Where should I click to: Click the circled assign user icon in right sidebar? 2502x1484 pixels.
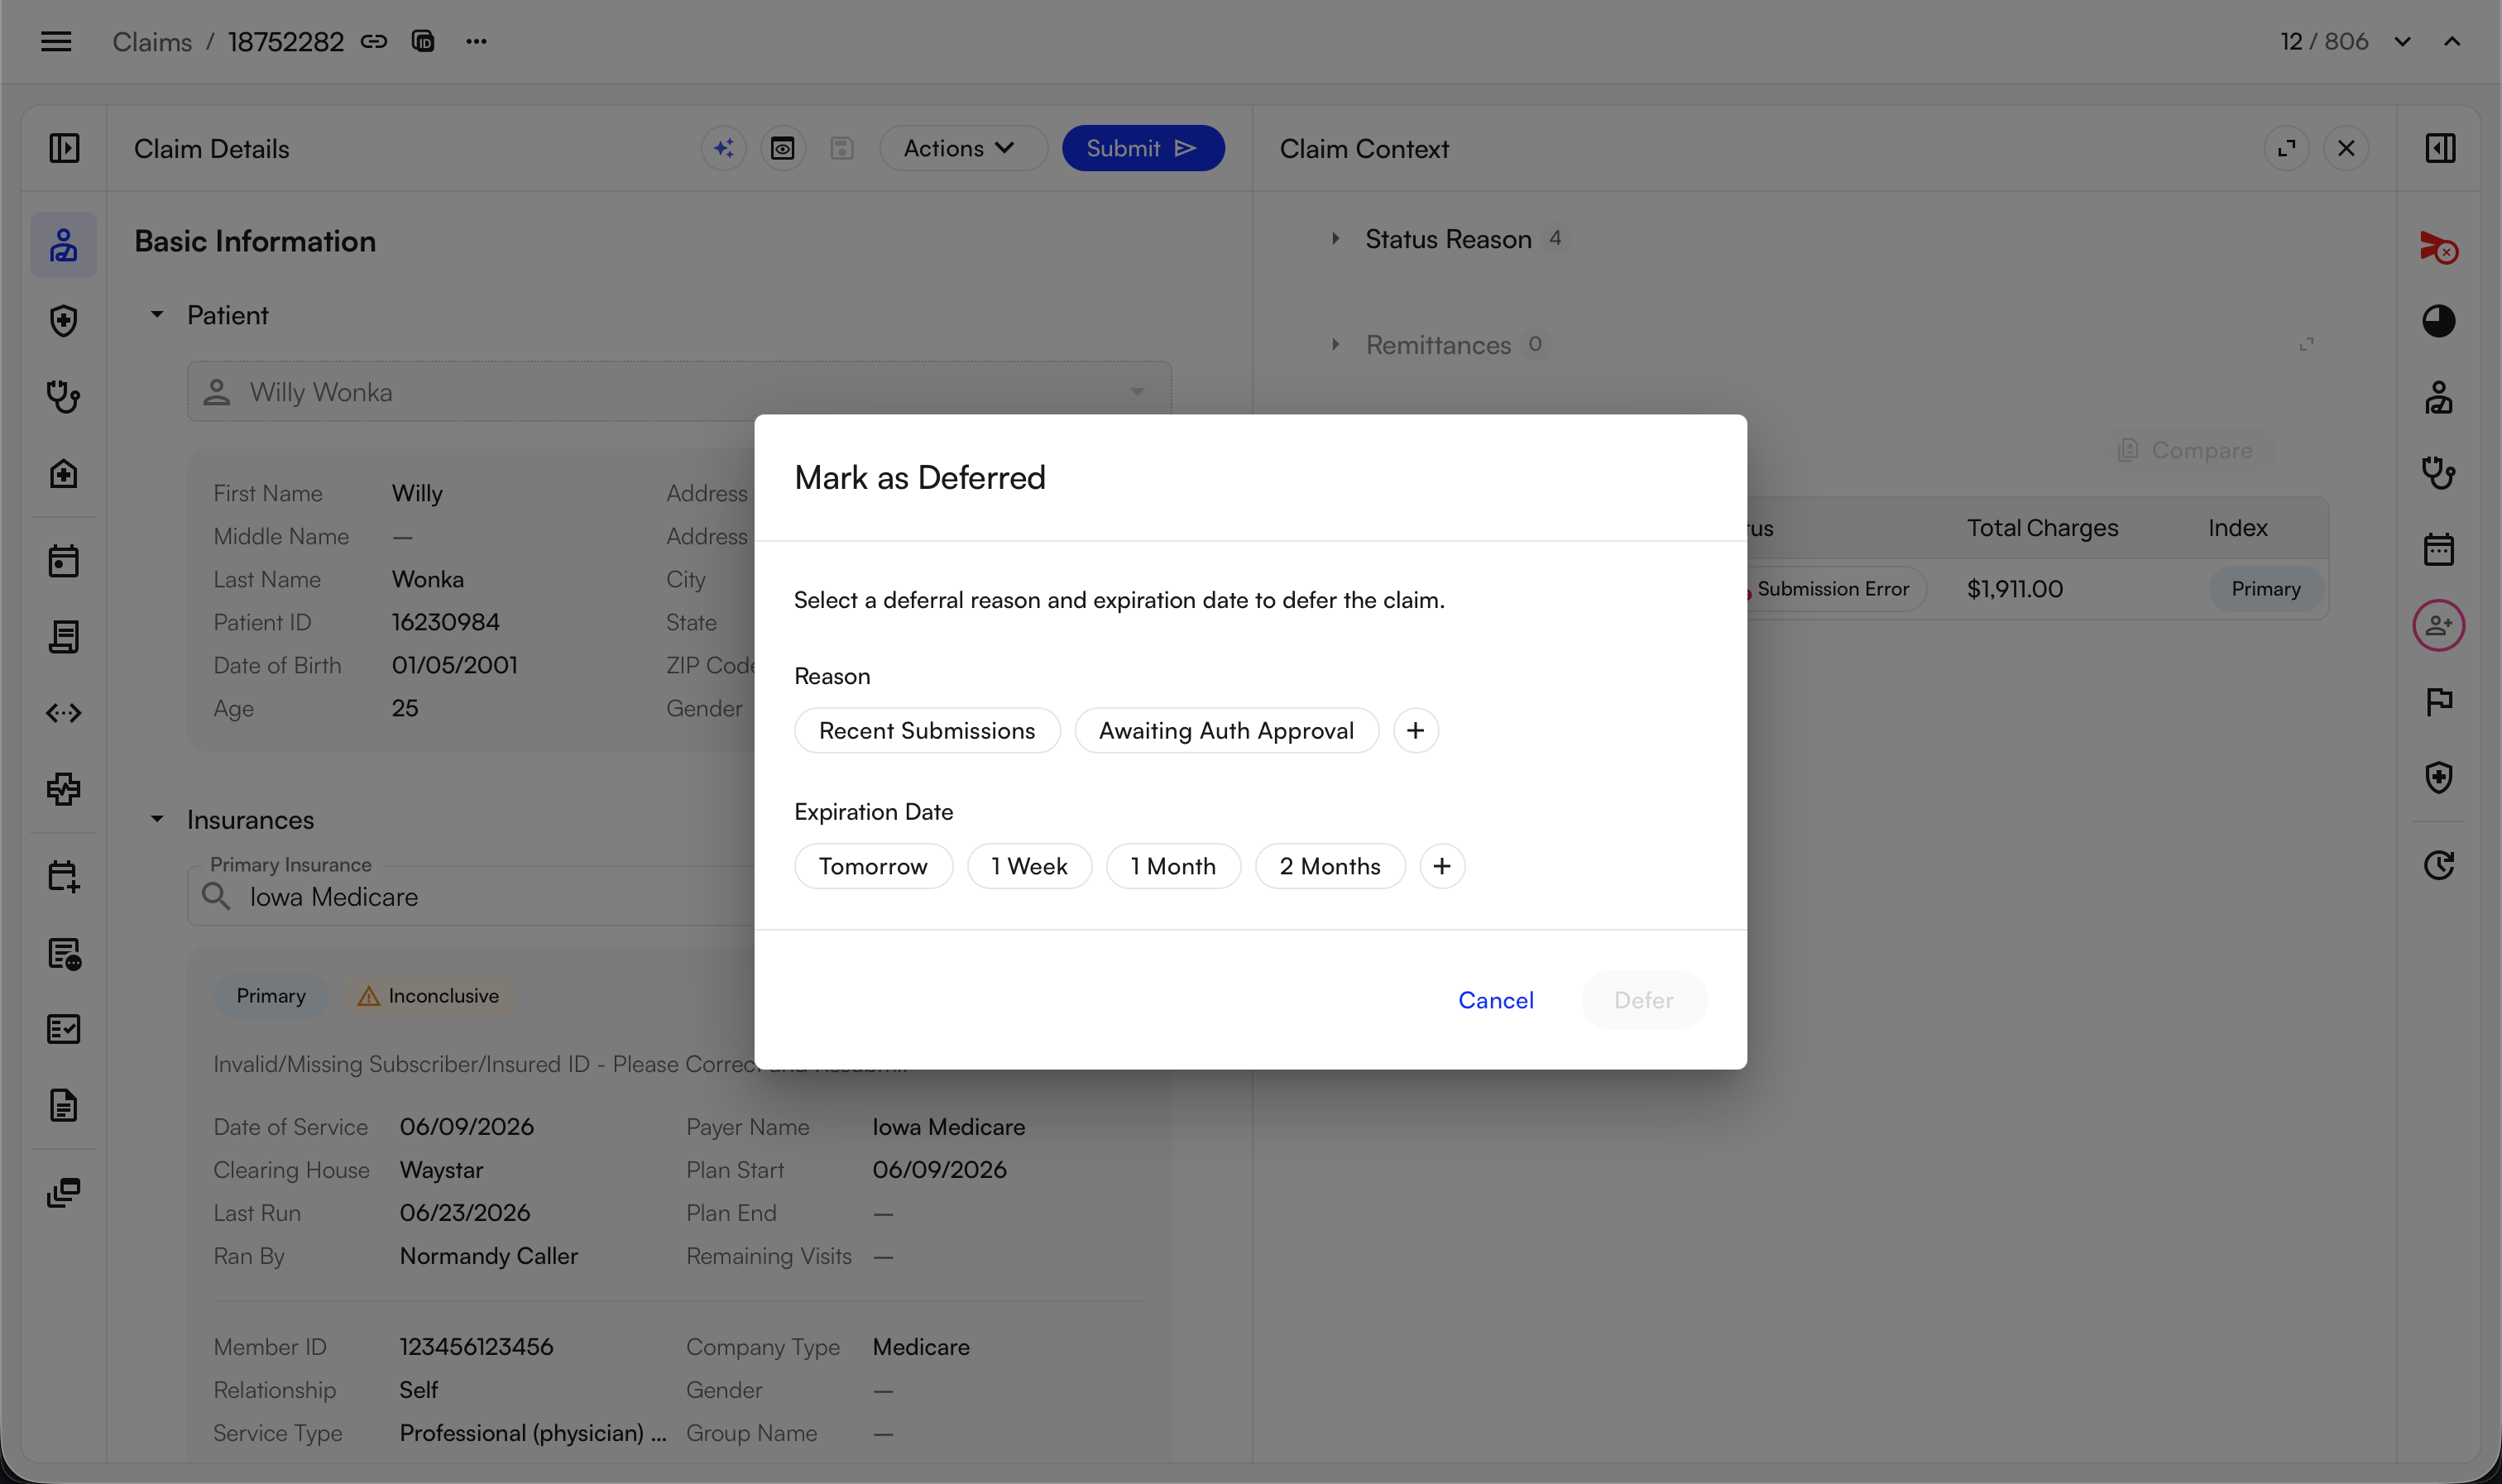tap(2438, 626)
